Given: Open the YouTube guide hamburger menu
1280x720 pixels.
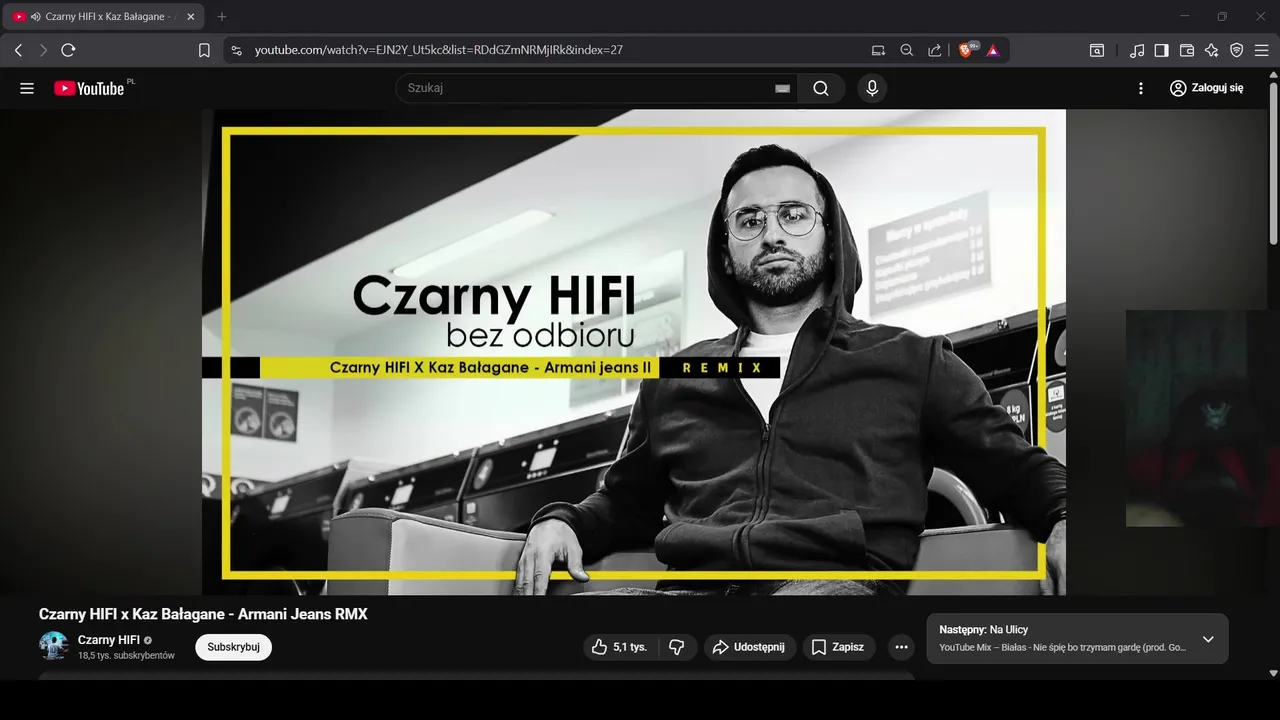Looking at the screenshot, I should [27, 88].
